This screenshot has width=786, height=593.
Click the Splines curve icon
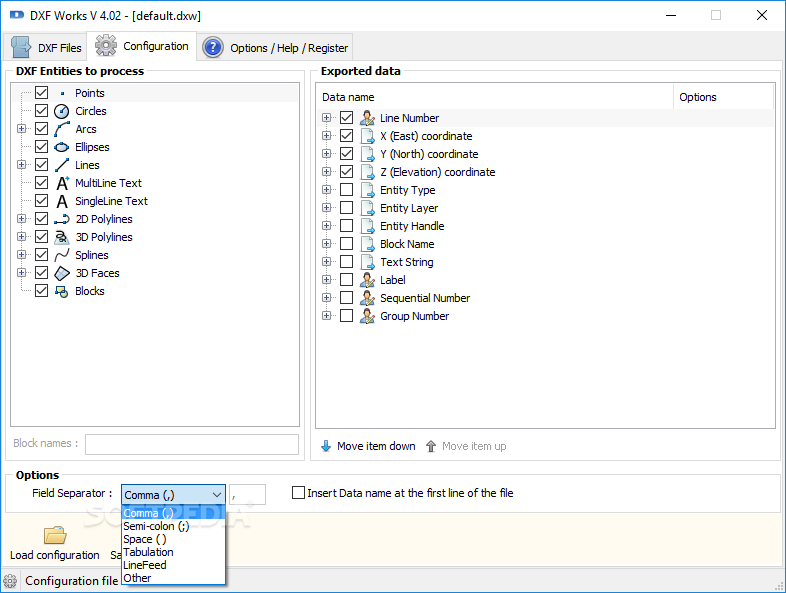(x=61, y=255)
